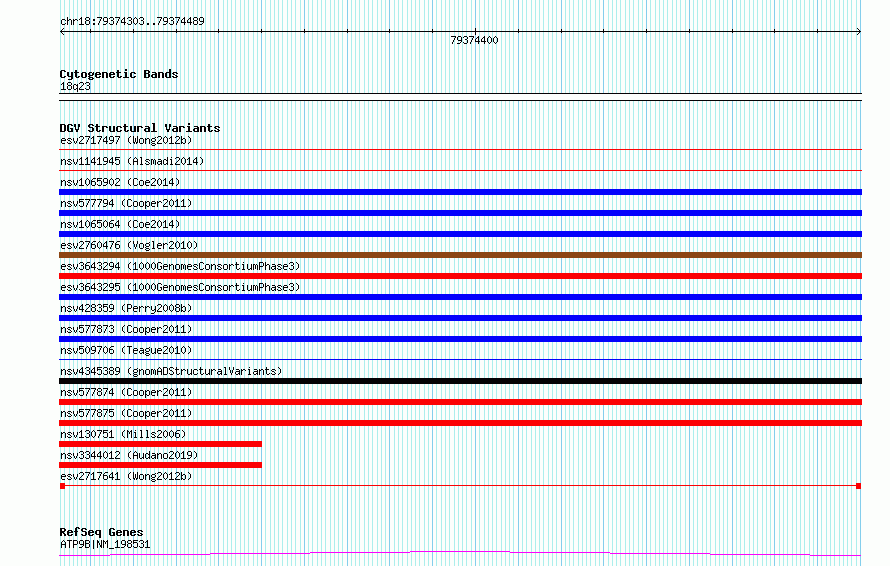Click the red bar under nsv577875
The height and width of the screenshot is (566, 890).
pos(460,423)
